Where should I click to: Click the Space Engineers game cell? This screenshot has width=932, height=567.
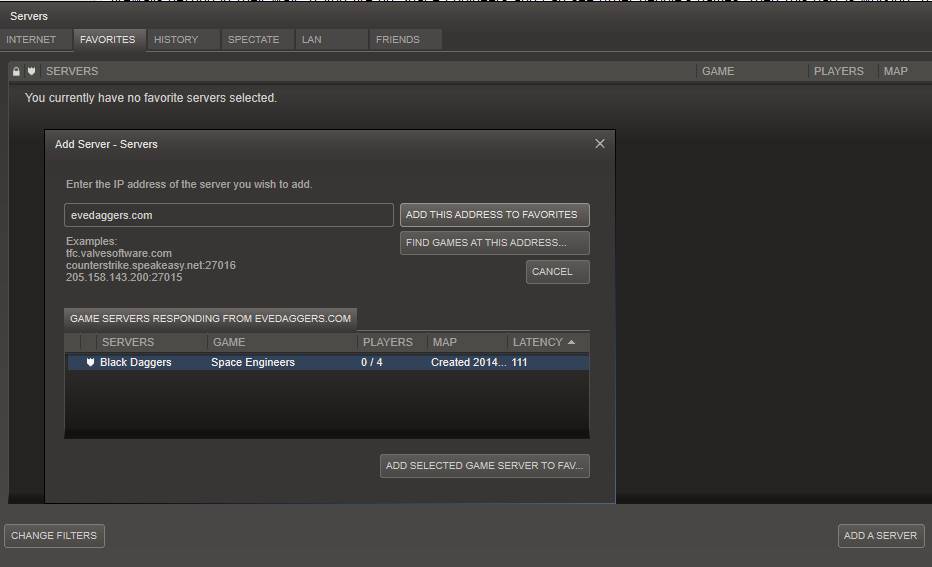click(253, 362)
